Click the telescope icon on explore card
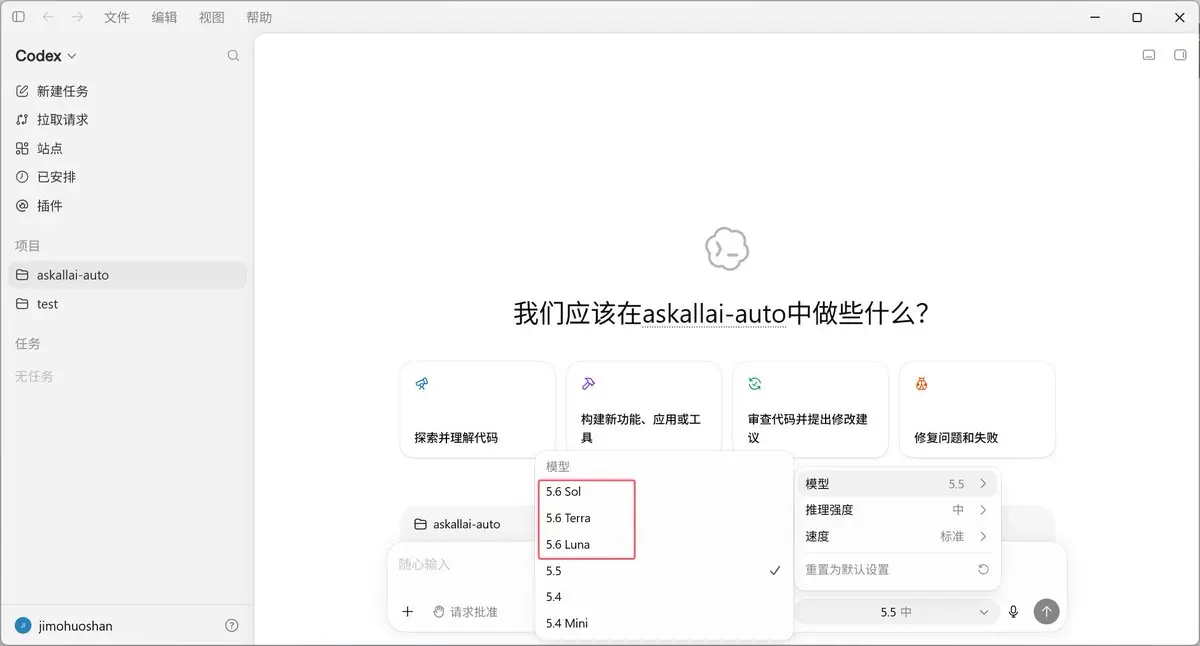The height and width of the screenshot is (646, 1200). coord(422,384)
